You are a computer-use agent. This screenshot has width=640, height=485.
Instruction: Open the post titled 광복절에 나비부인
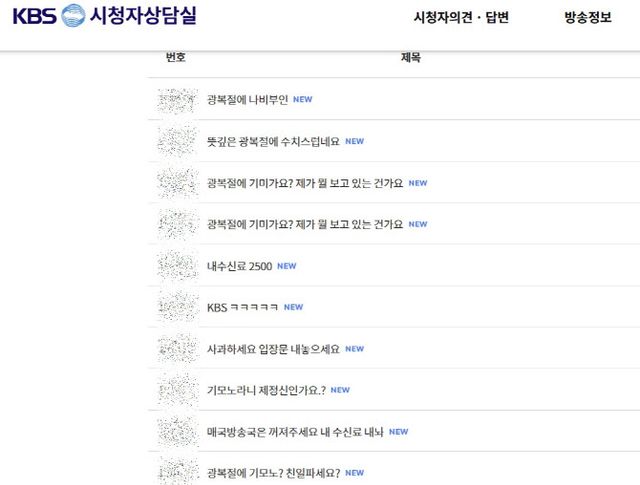[x=247, y=100]
